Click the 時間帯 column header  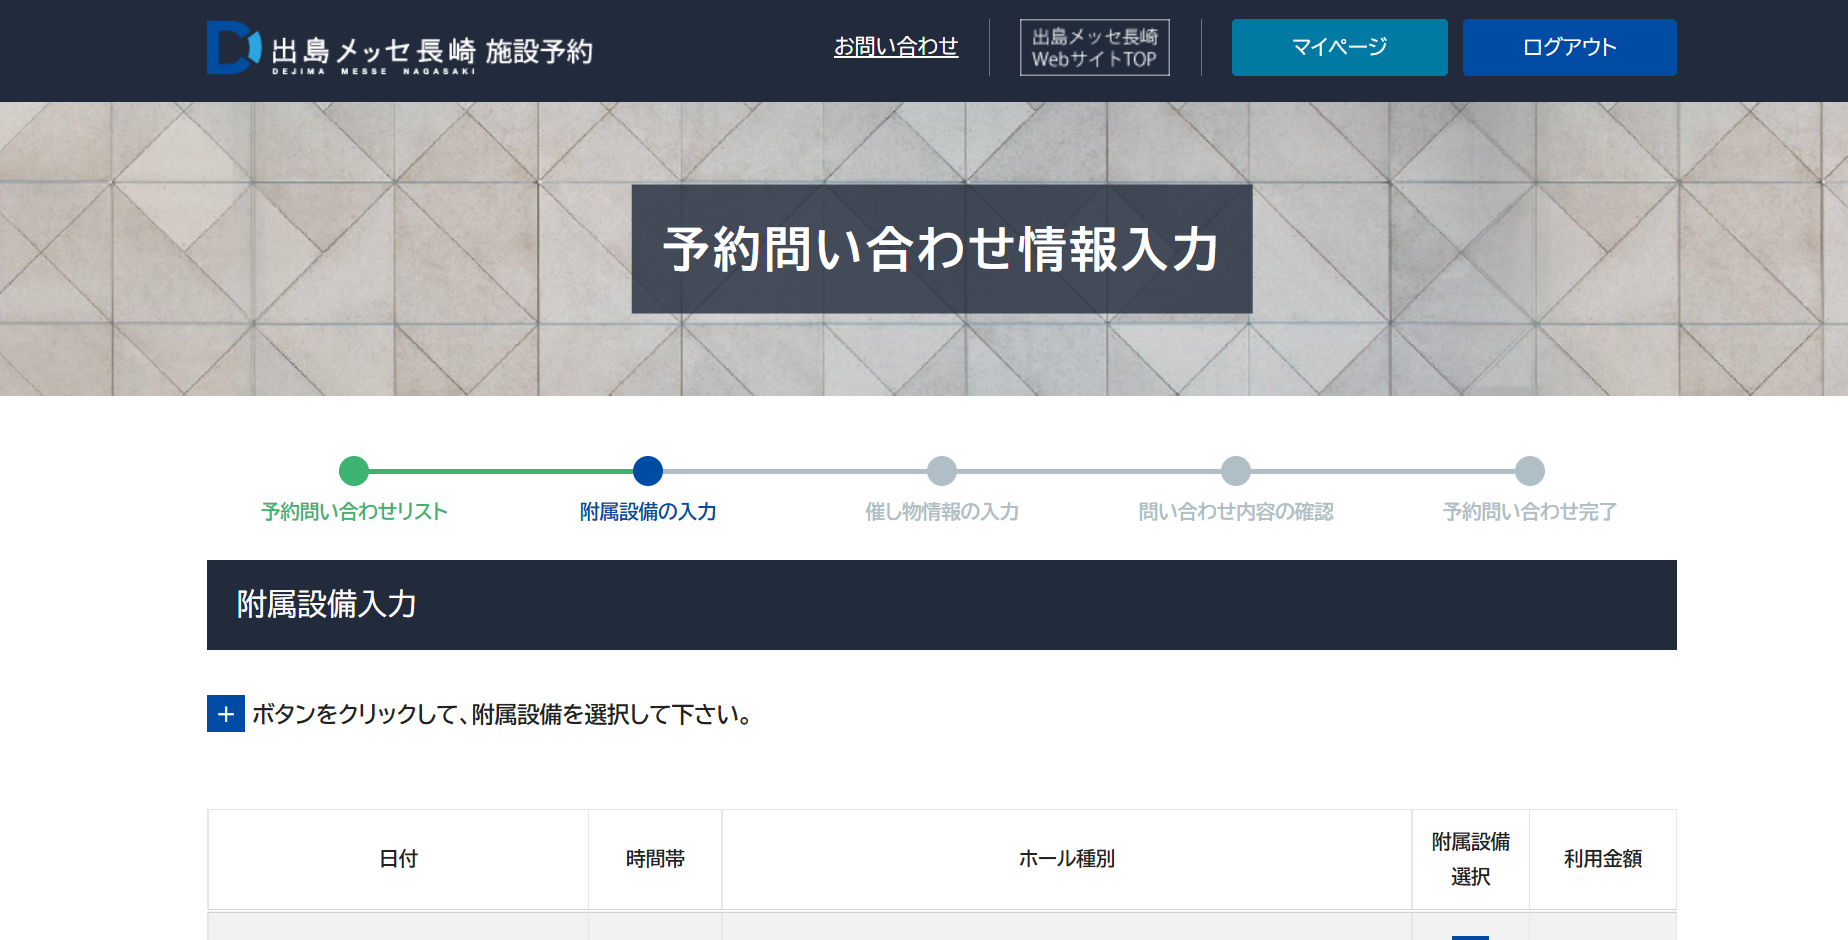655,859
